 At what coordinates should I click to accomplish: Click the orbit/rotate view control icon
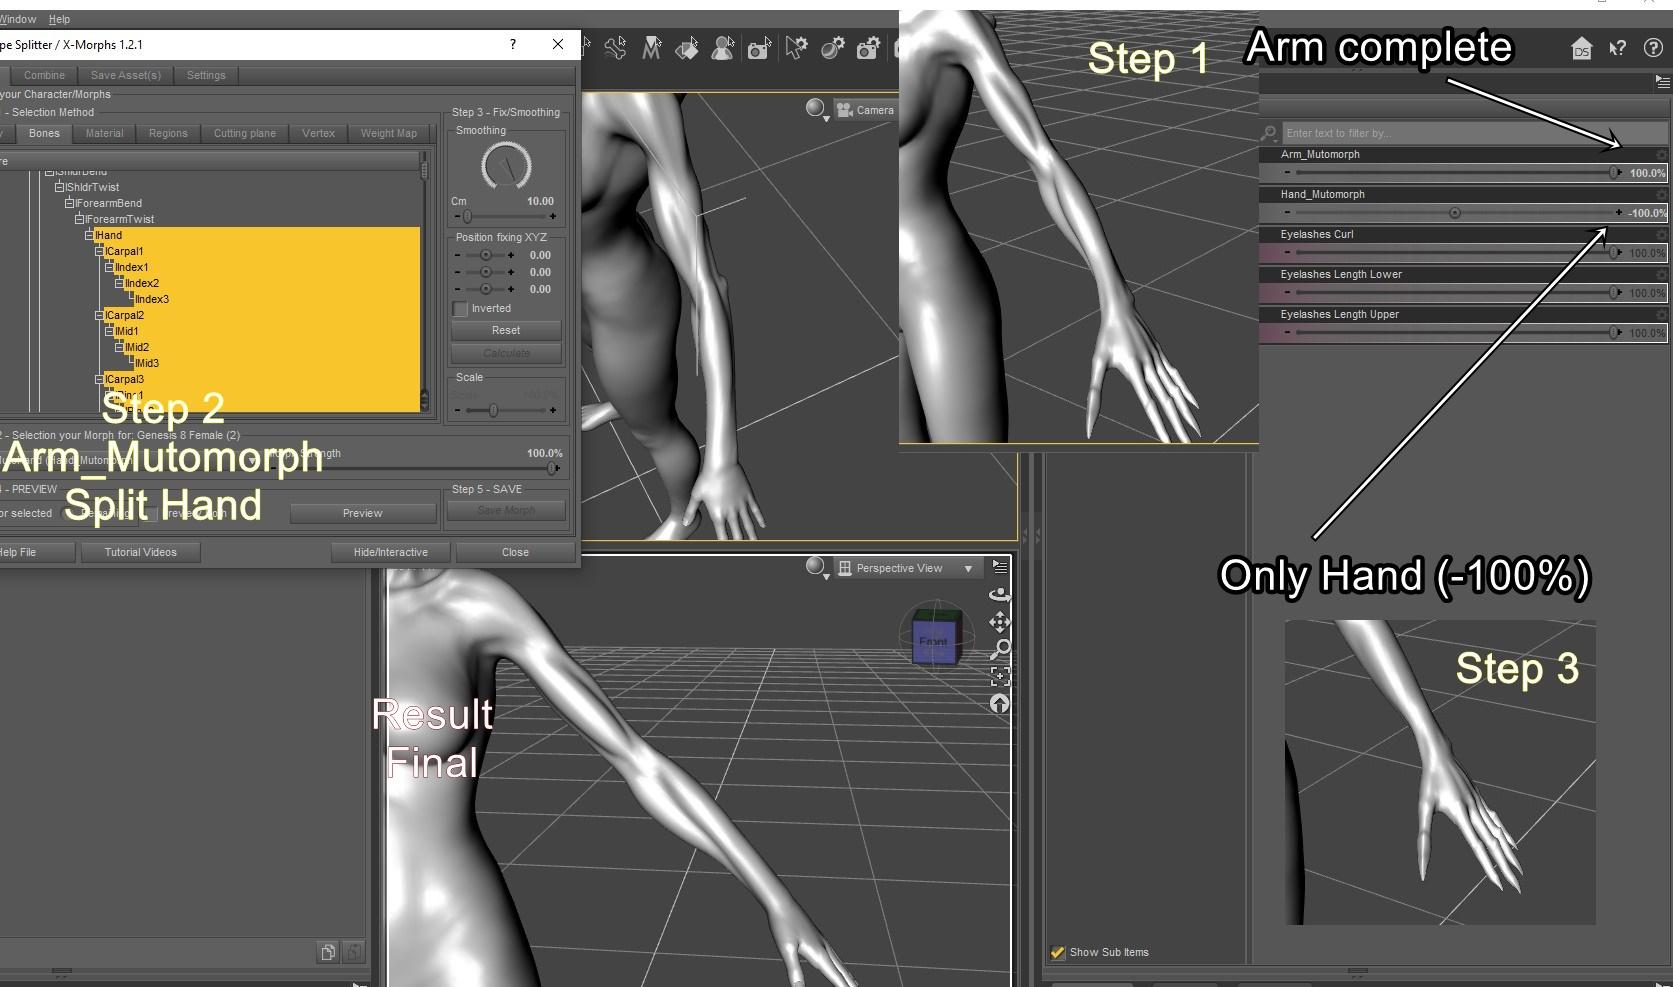999,594
